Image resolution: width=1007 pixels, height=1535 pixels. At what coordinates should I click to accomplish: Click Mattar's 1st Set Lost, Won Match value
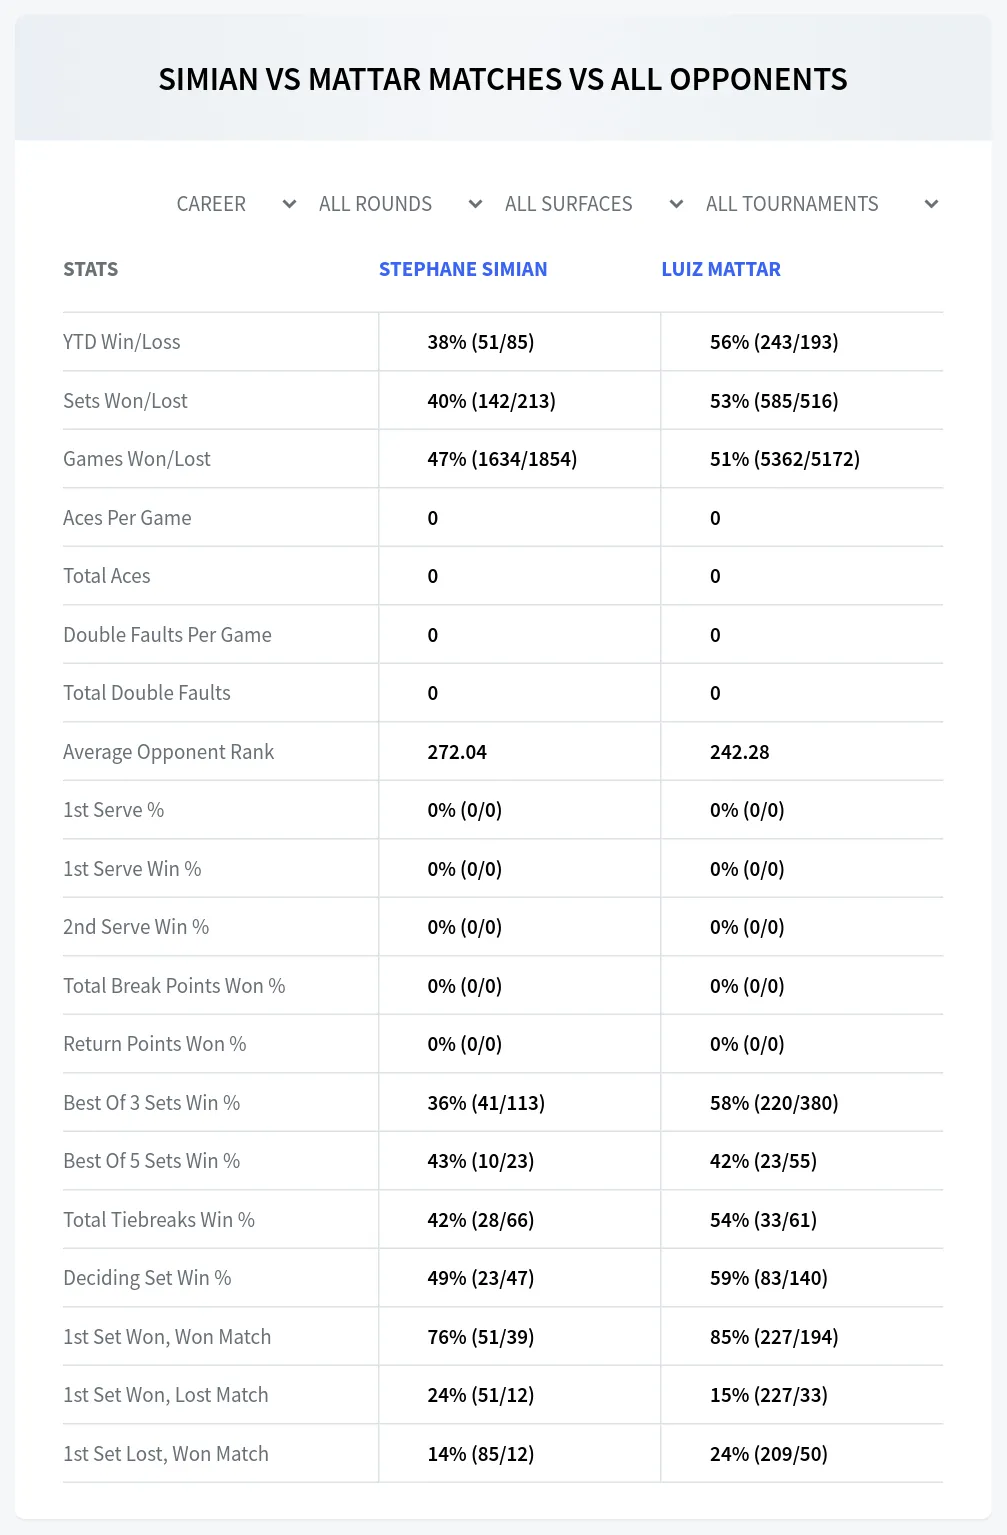tap(769, 1454)
